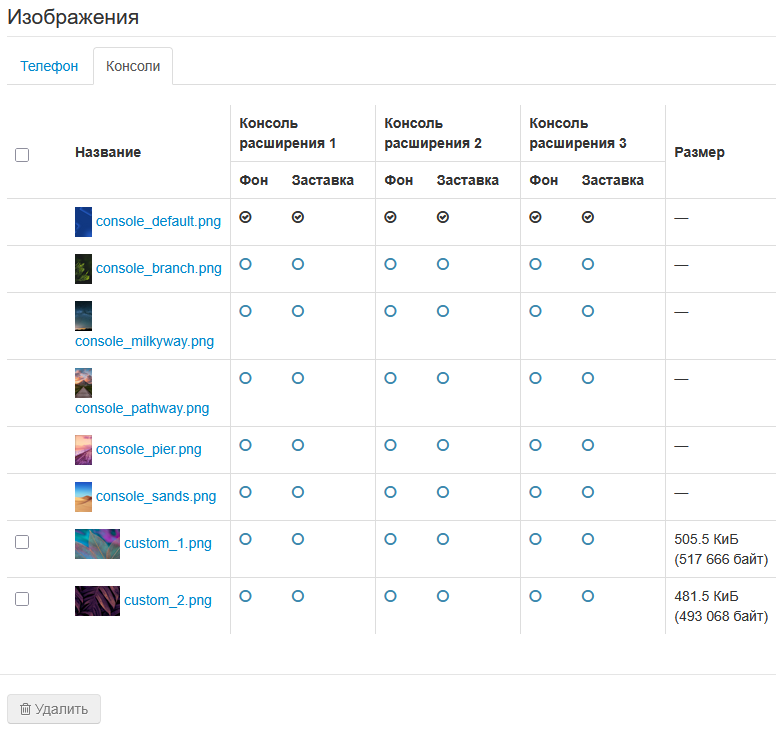Image resolution: width=781 pixels, height=732 pixels.
Task: Click the console_sands.png thumbnail image
Action: pyautogui.click(x=83, y=497)
